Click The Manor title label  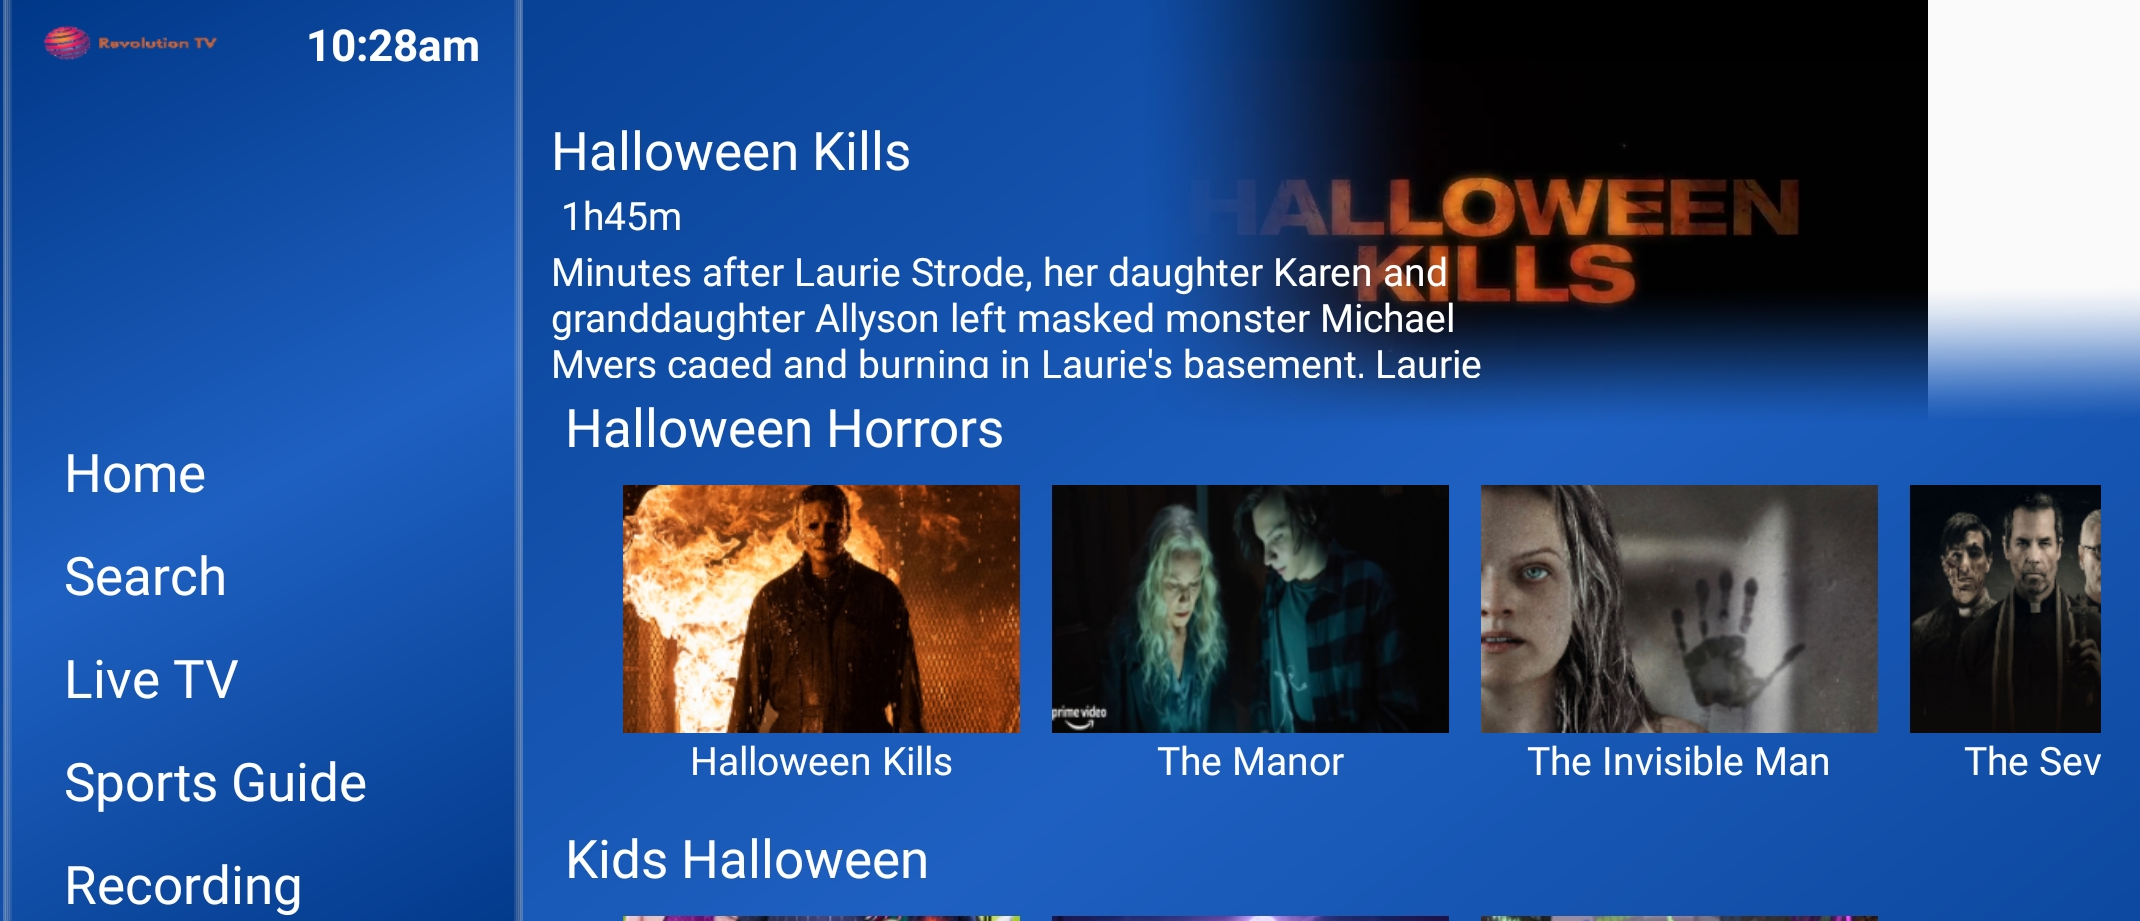pyautogui.click(x=1250, y=762)
